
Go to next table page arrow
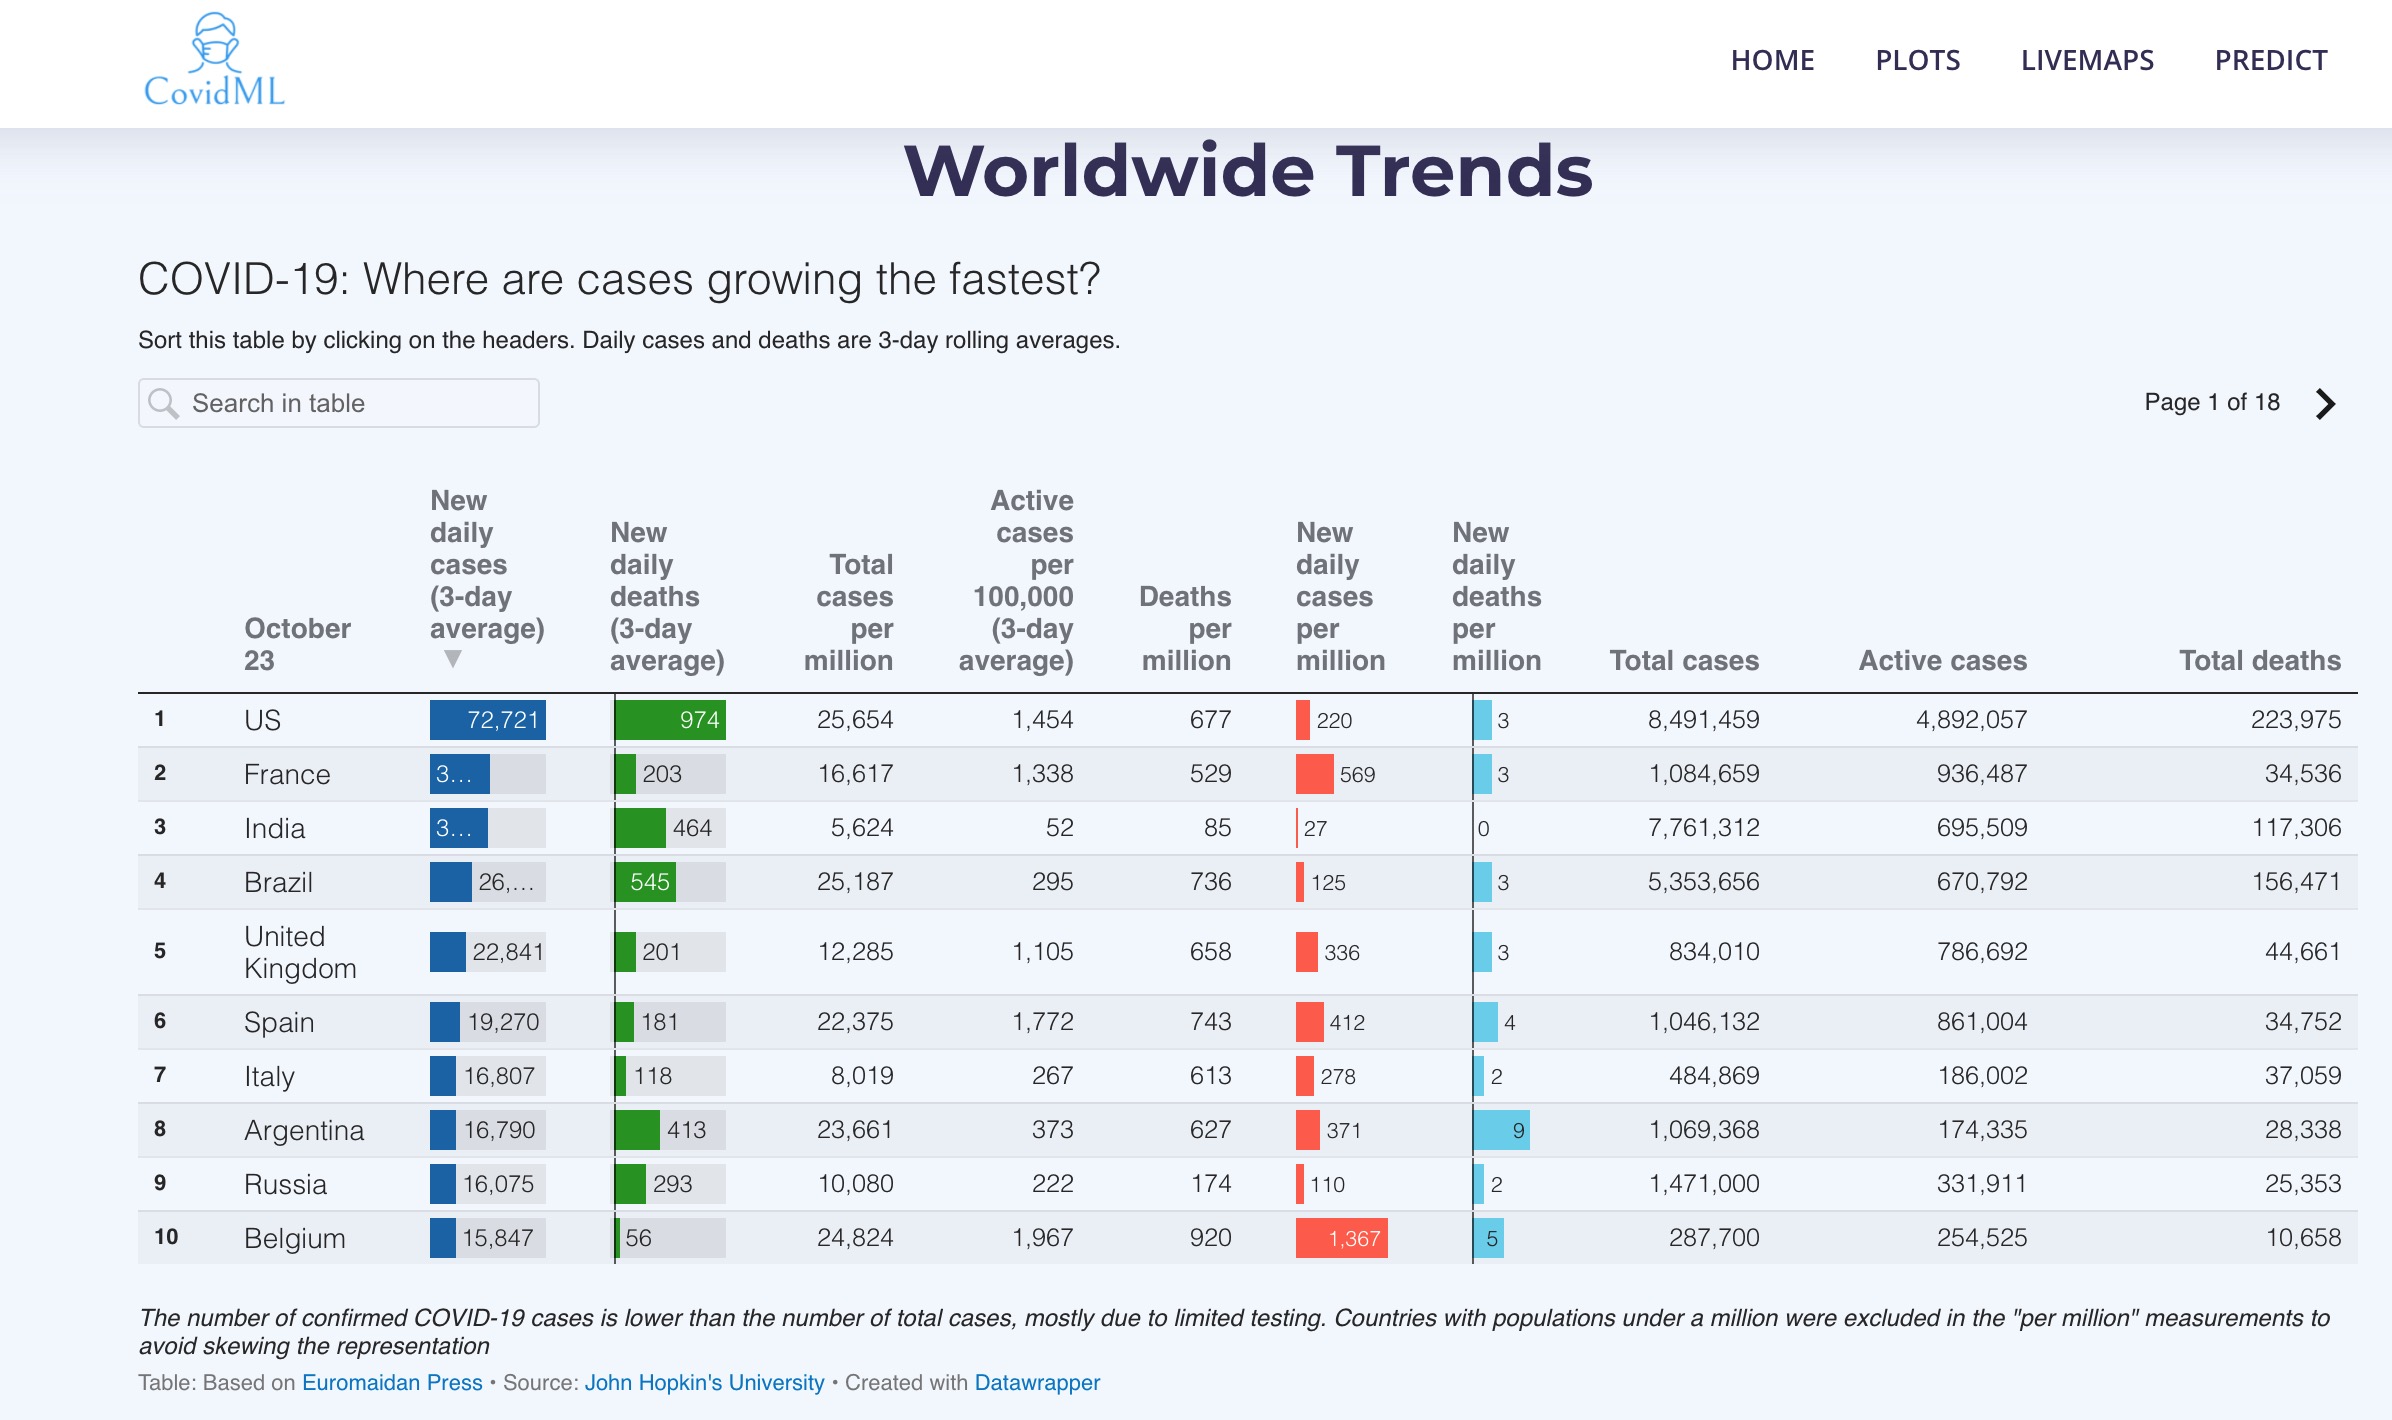pos(2326,404)
